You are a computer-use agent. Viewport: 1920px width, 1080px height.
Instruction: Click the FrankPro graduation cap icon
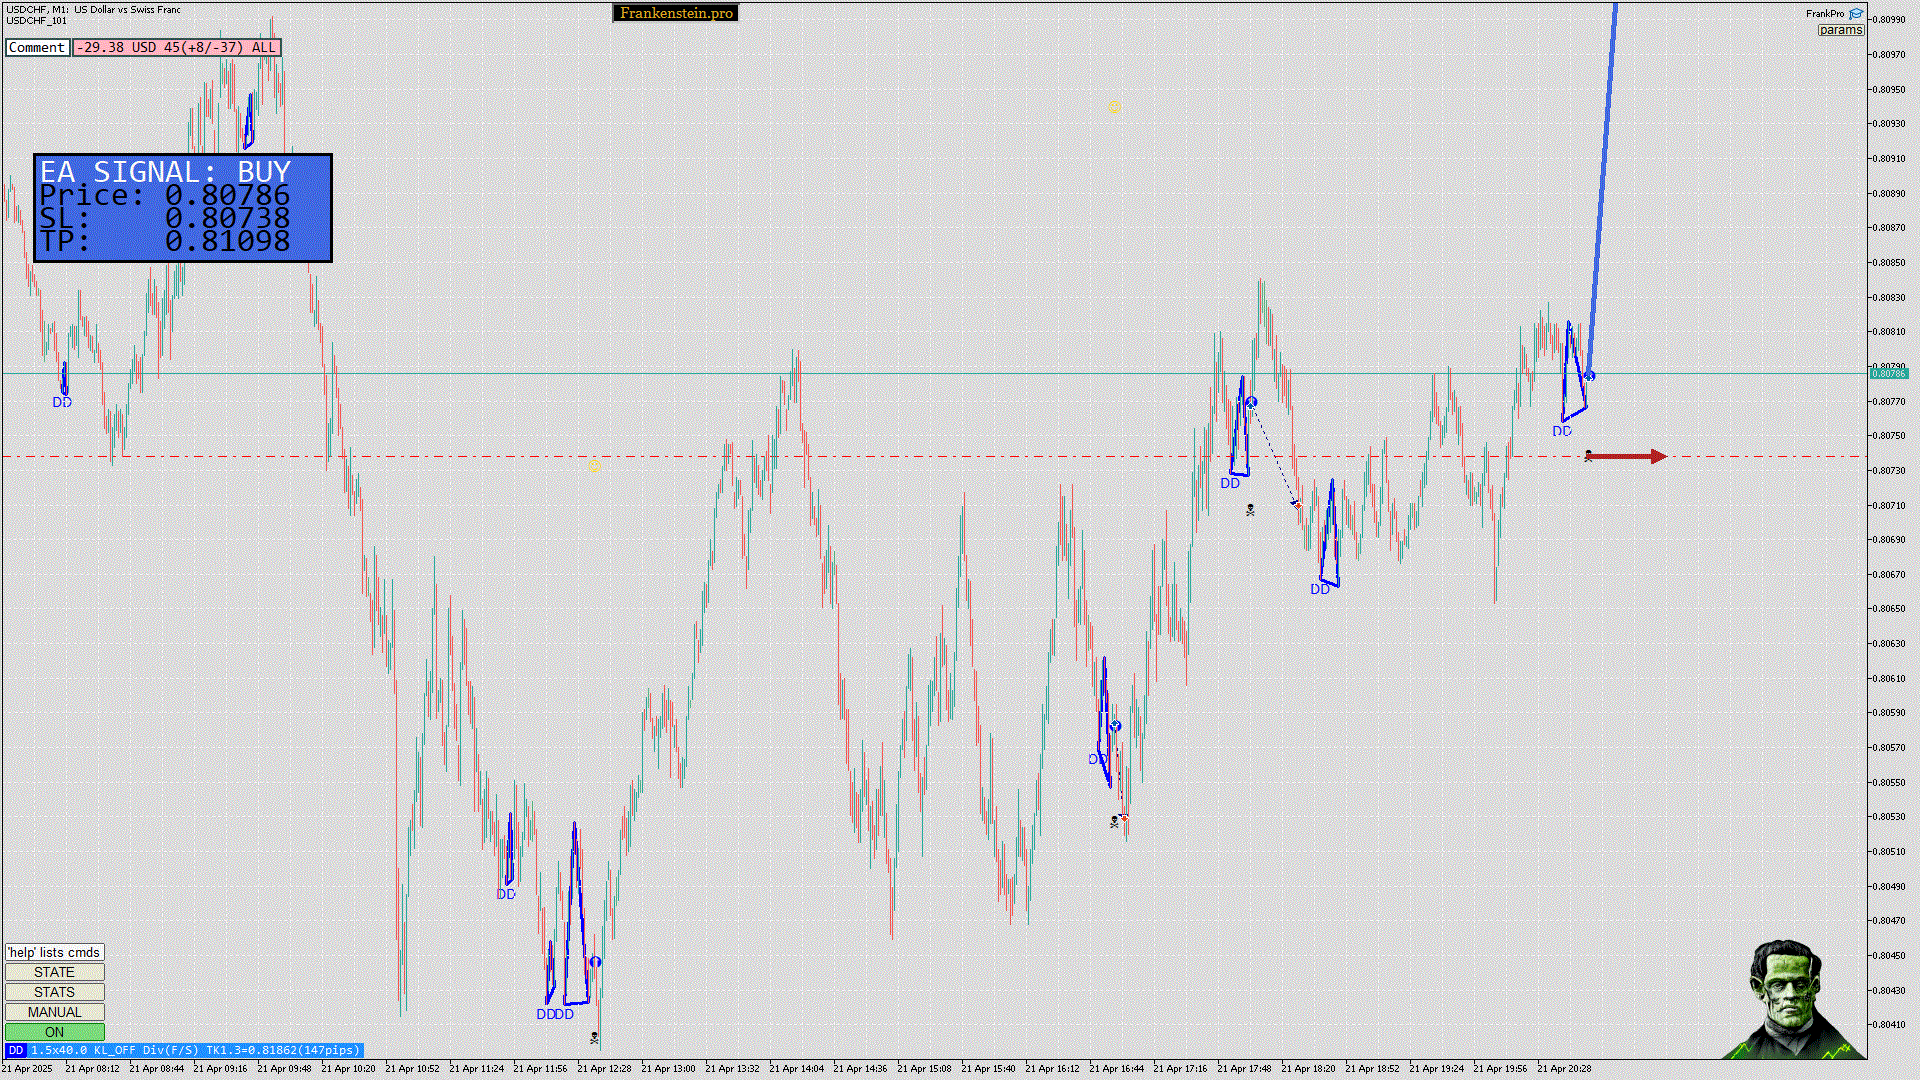(1856, 14)
